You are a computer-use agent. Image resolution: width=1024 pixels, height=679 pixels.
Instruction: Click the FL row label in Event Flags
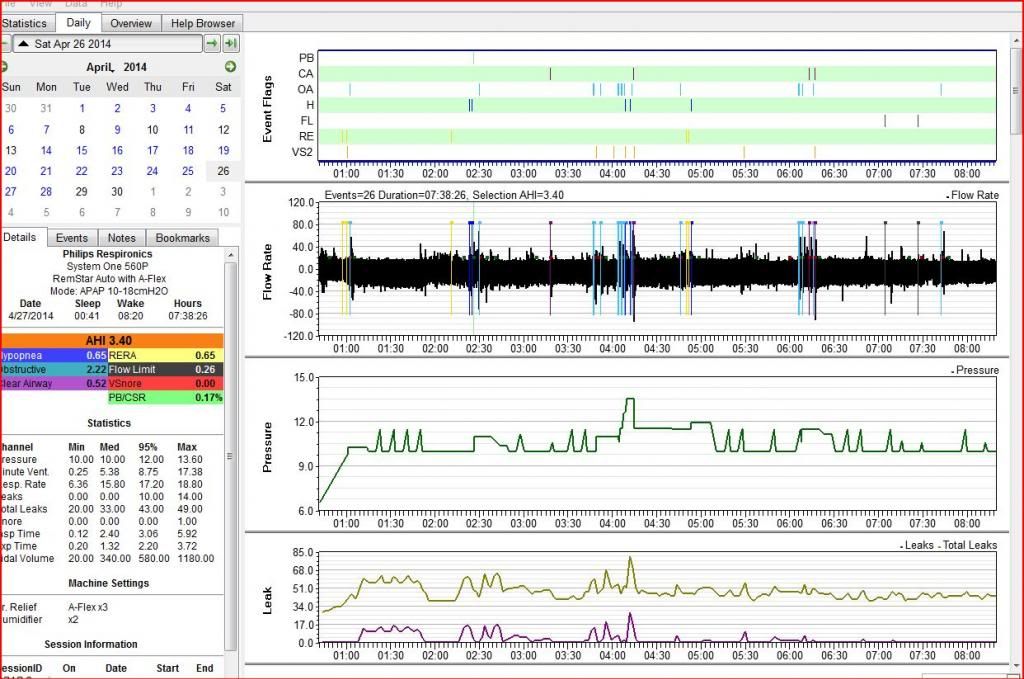pos(307,121)
